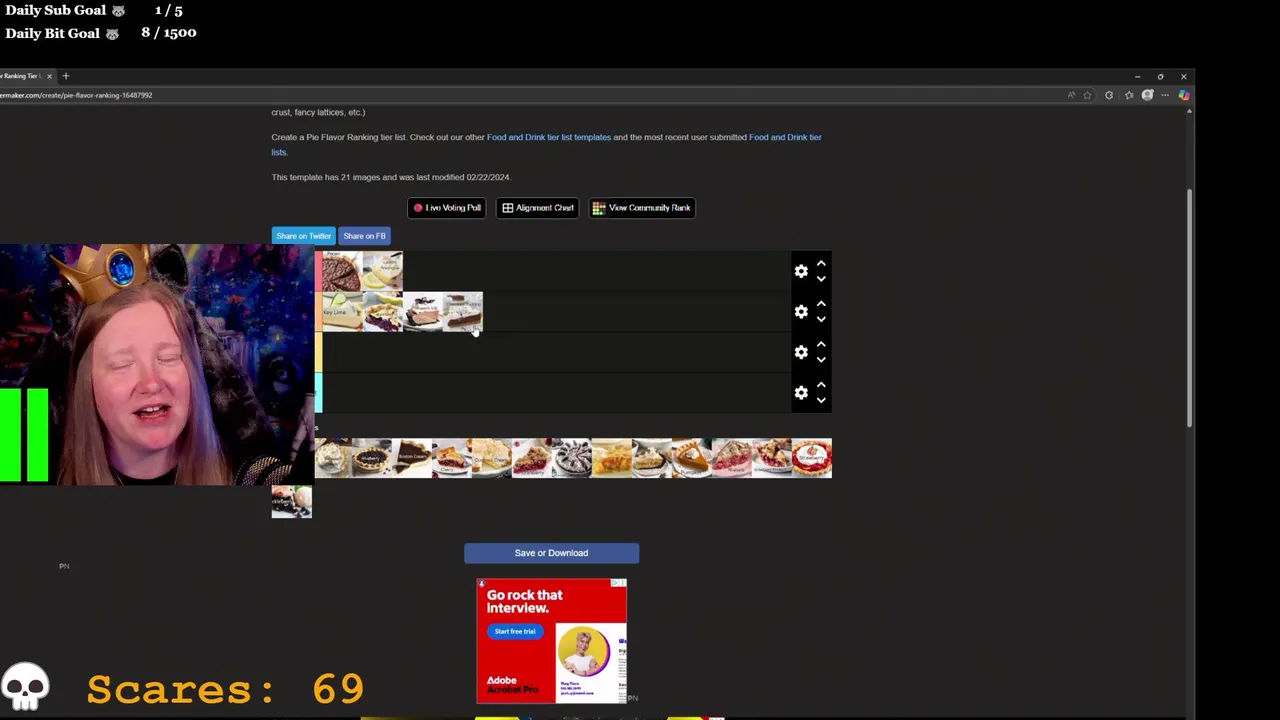Click the AdChoices icon on the Adobe ad
Screen dimensions: 1280x720
(616, 583)
